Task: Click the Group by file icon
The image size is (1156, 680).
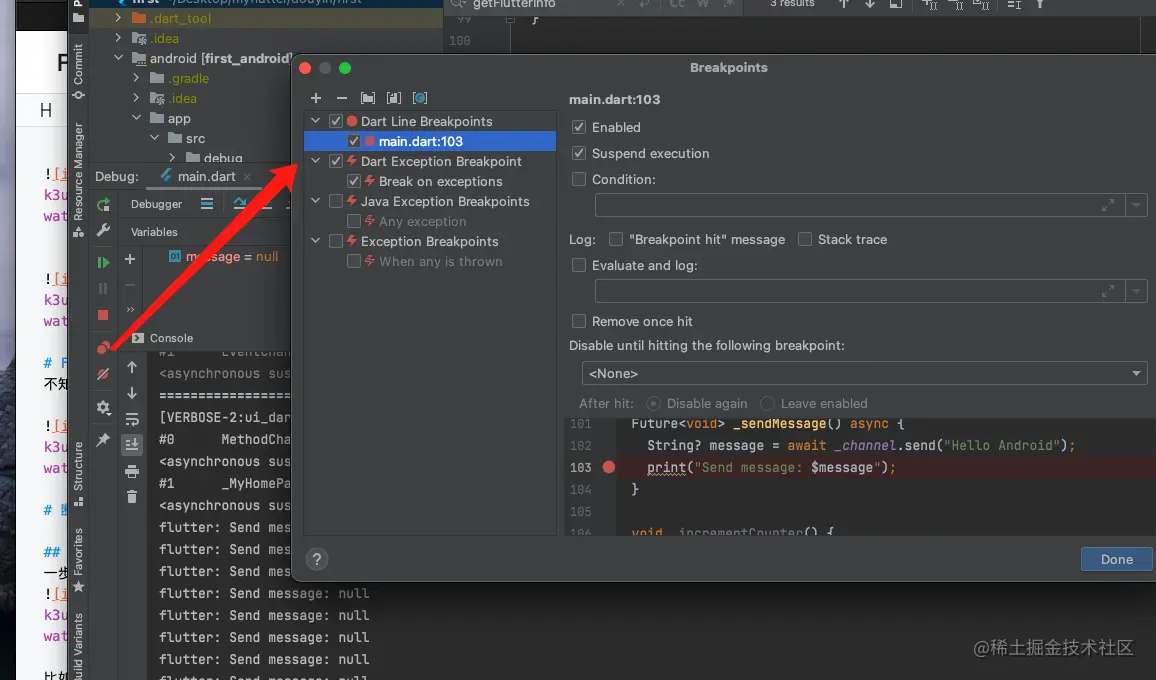Action: 394,98
